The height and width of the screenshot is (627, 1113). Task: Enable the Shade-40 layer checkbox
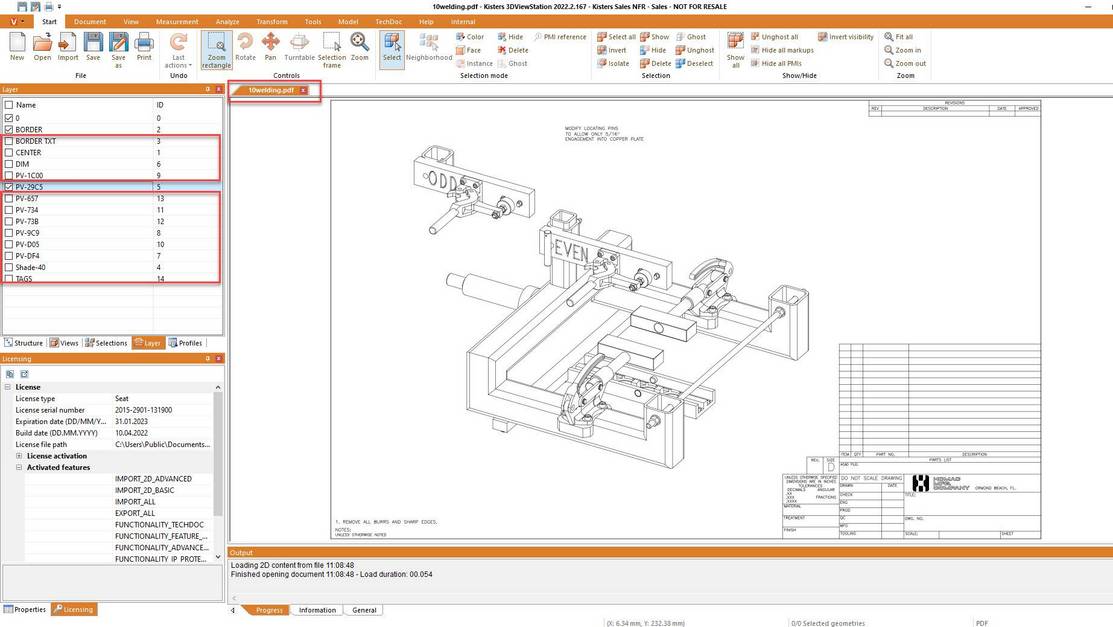[x=9, y=267]
